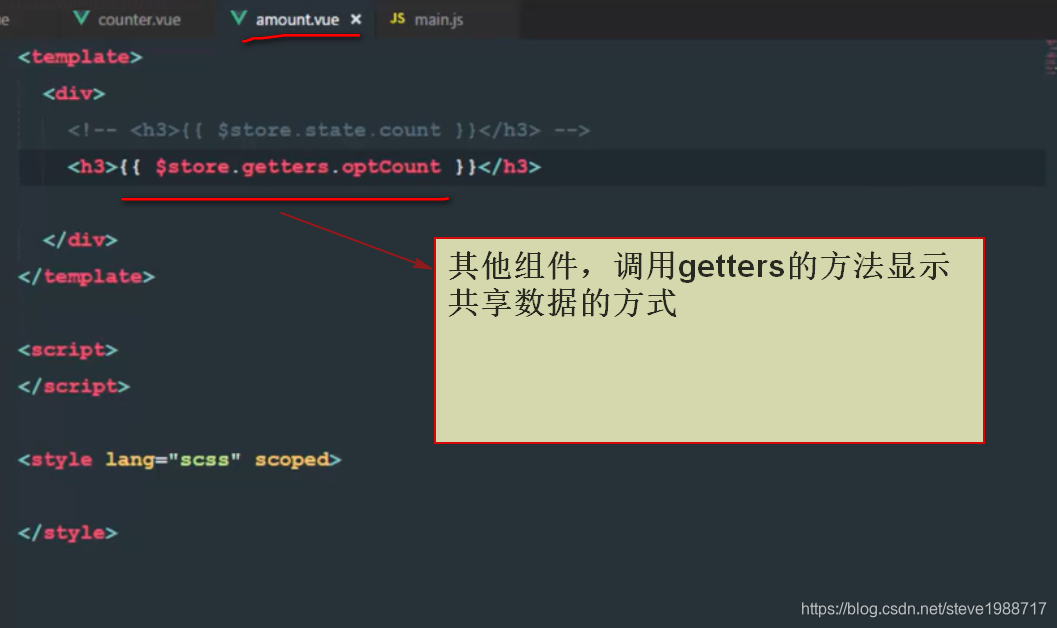
Task: Click $store.getters.optCount in the h3 line
Action: pos(298,166)
